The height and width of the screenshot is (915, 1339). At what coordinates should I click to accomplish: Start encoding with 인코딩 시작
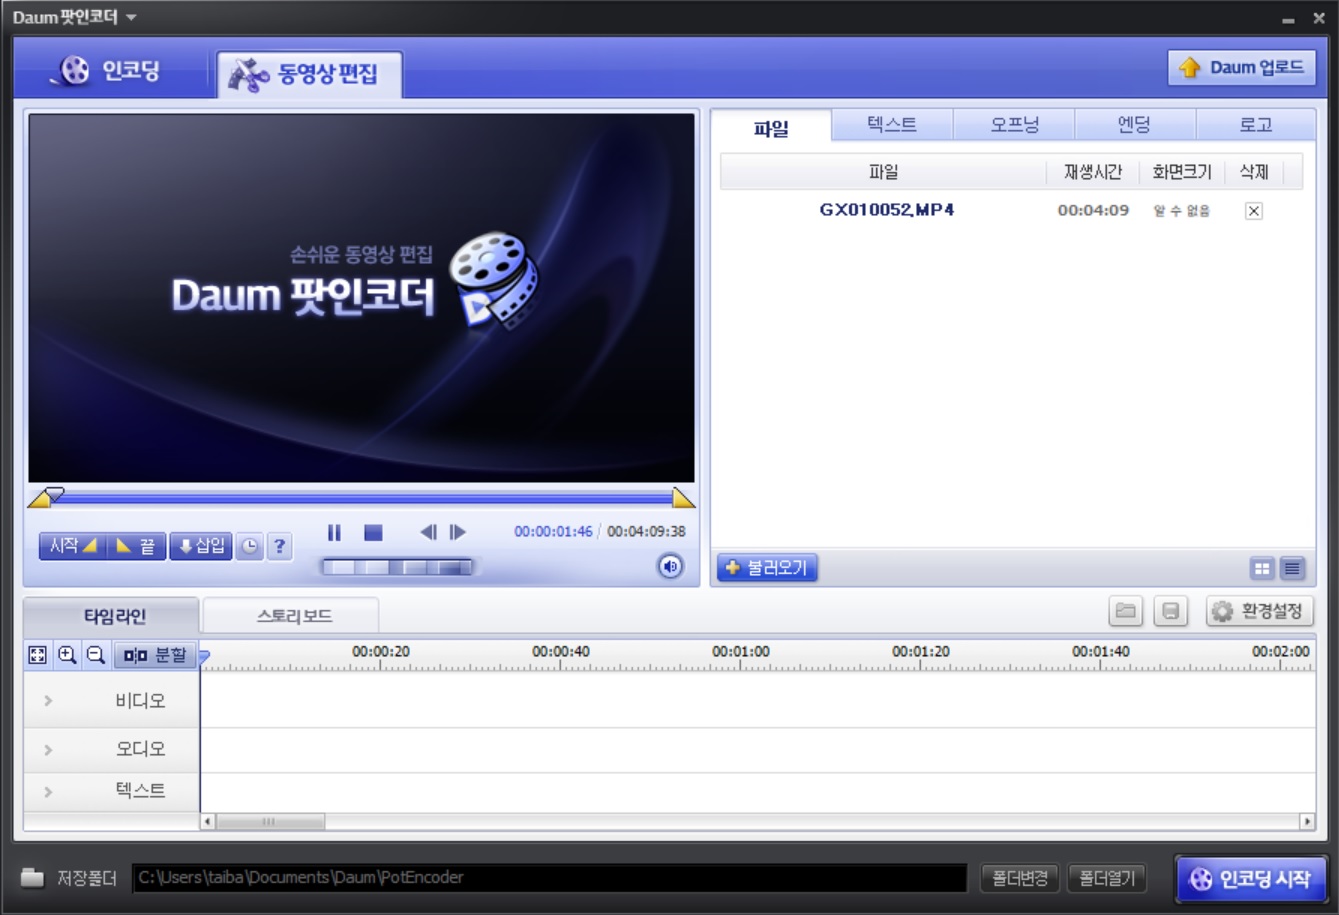(1251, 879)
